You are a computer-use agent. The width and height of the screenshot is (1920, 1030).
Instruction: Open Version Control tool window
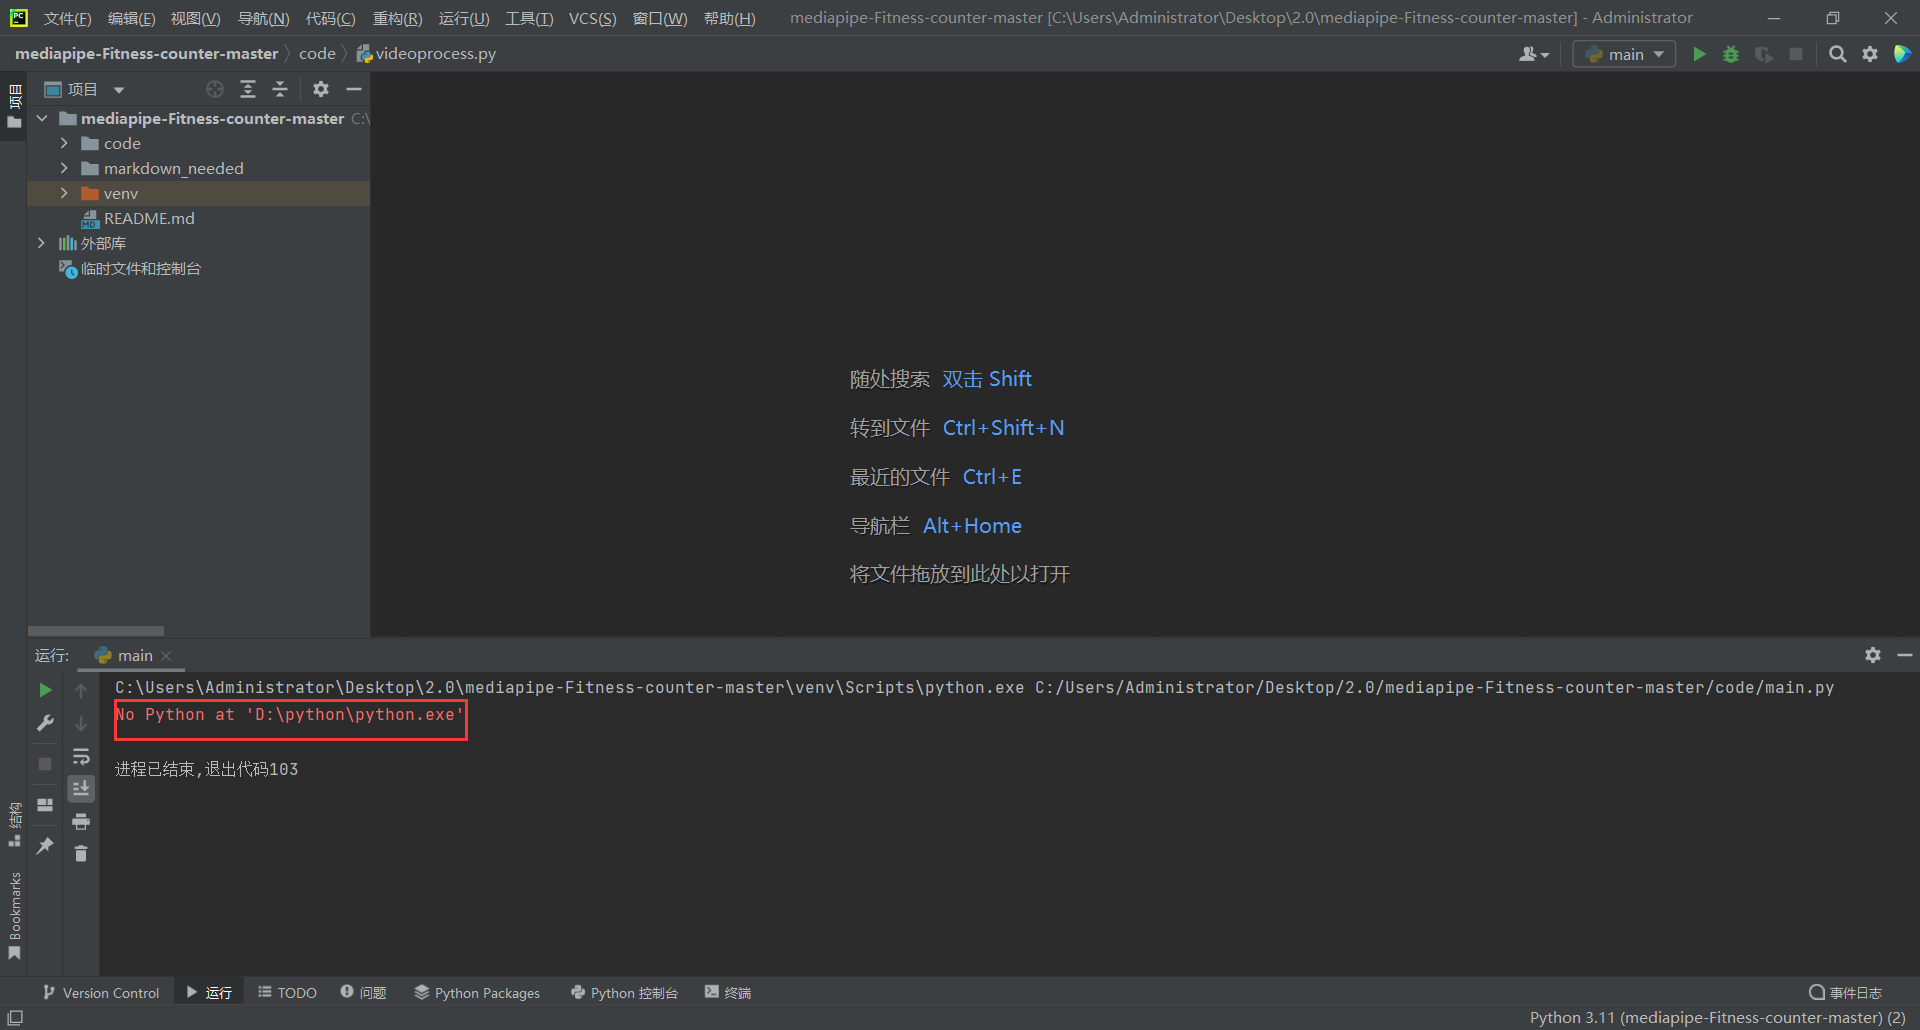tap(101, 993)
